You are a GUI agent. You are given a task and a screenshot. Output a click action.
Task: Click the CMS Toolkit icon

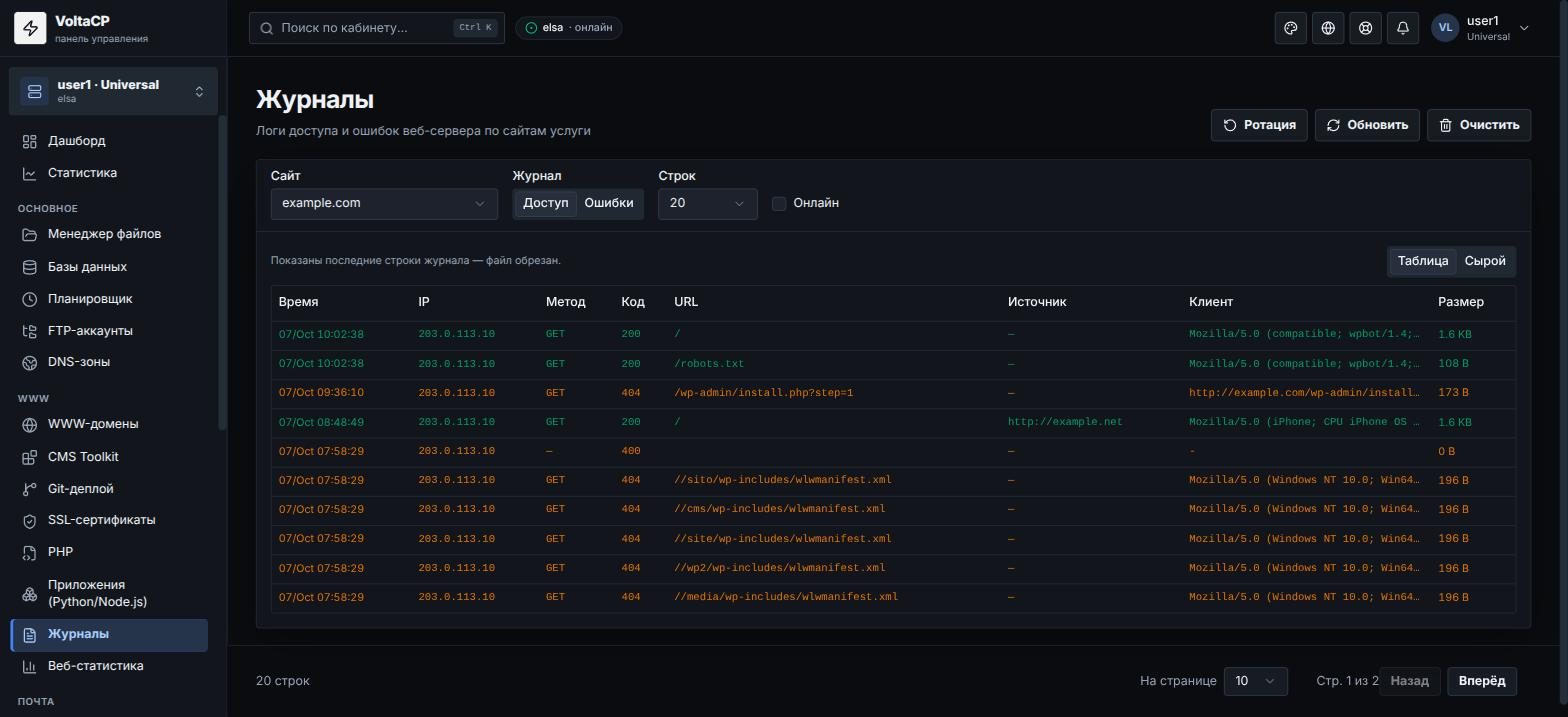pyautogui.click(x=30, y=457)
